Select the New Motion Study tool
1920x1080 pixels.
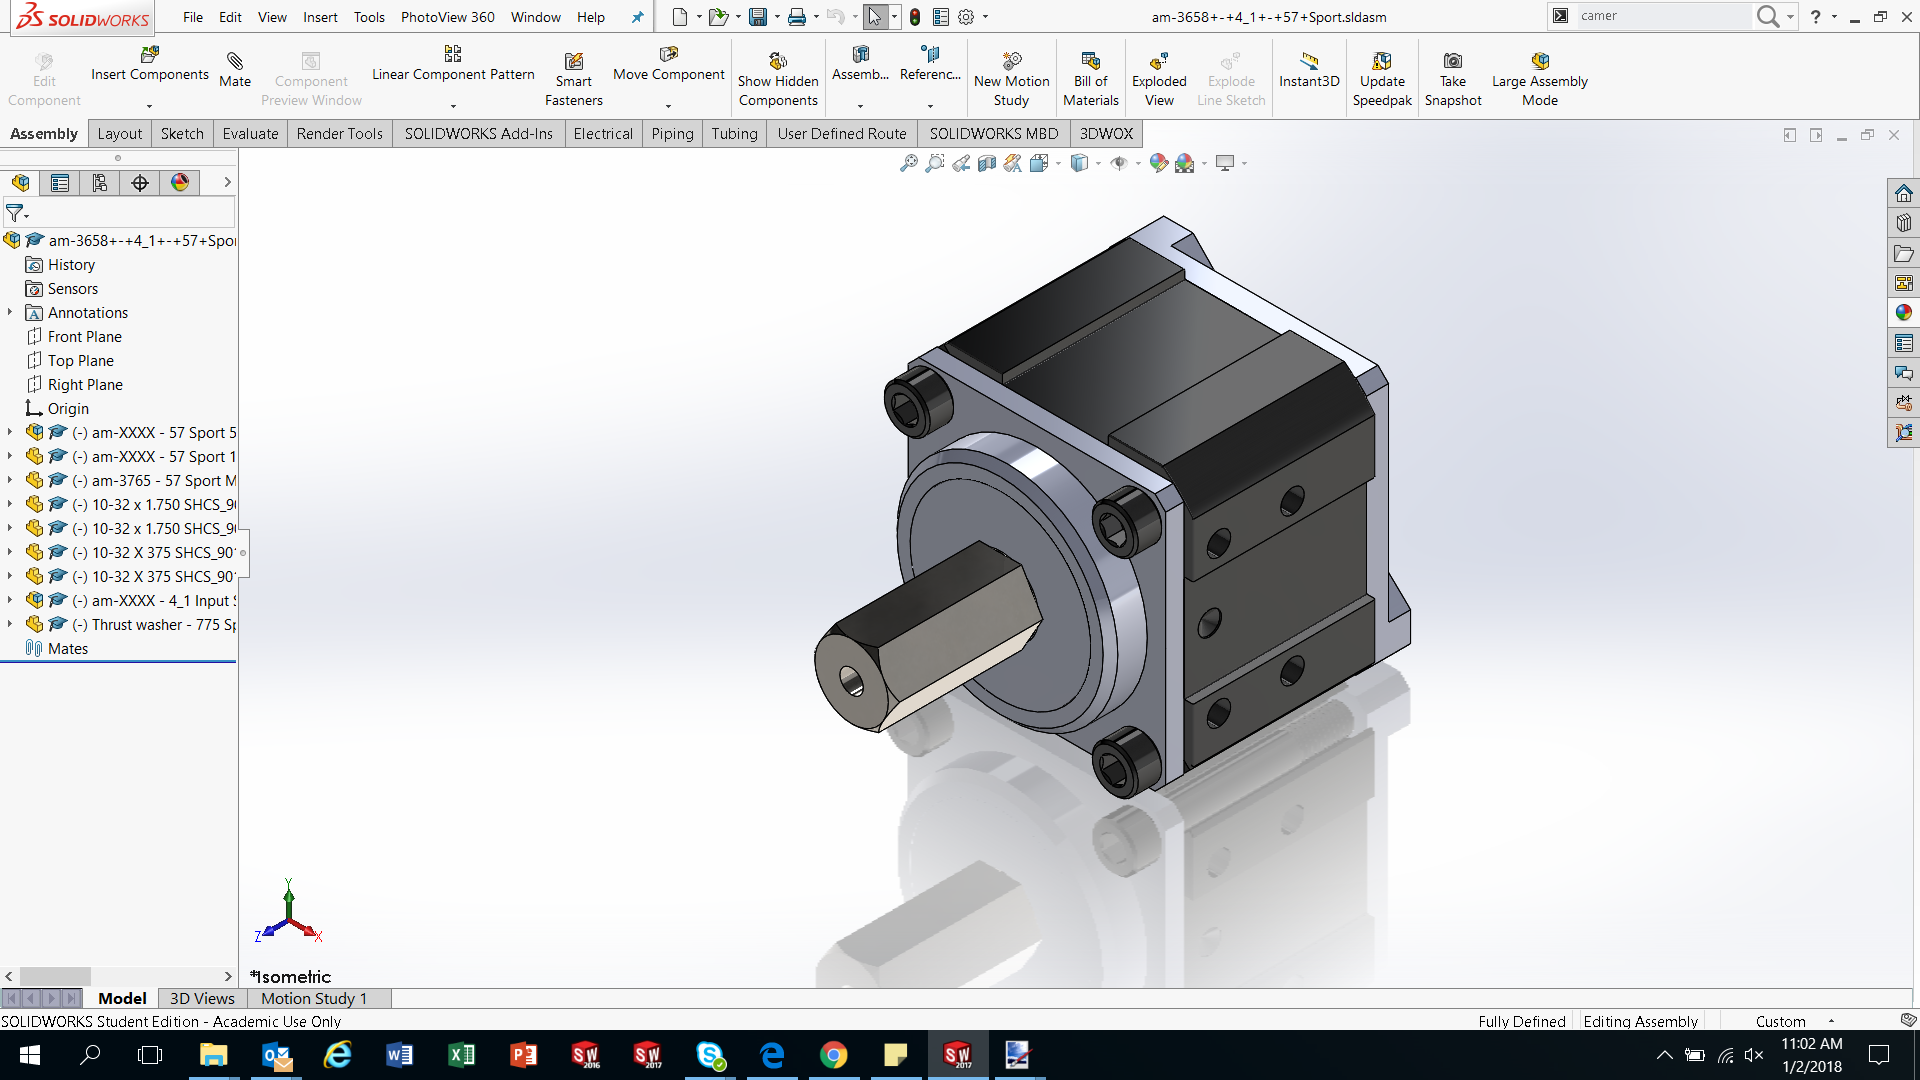1011,77
